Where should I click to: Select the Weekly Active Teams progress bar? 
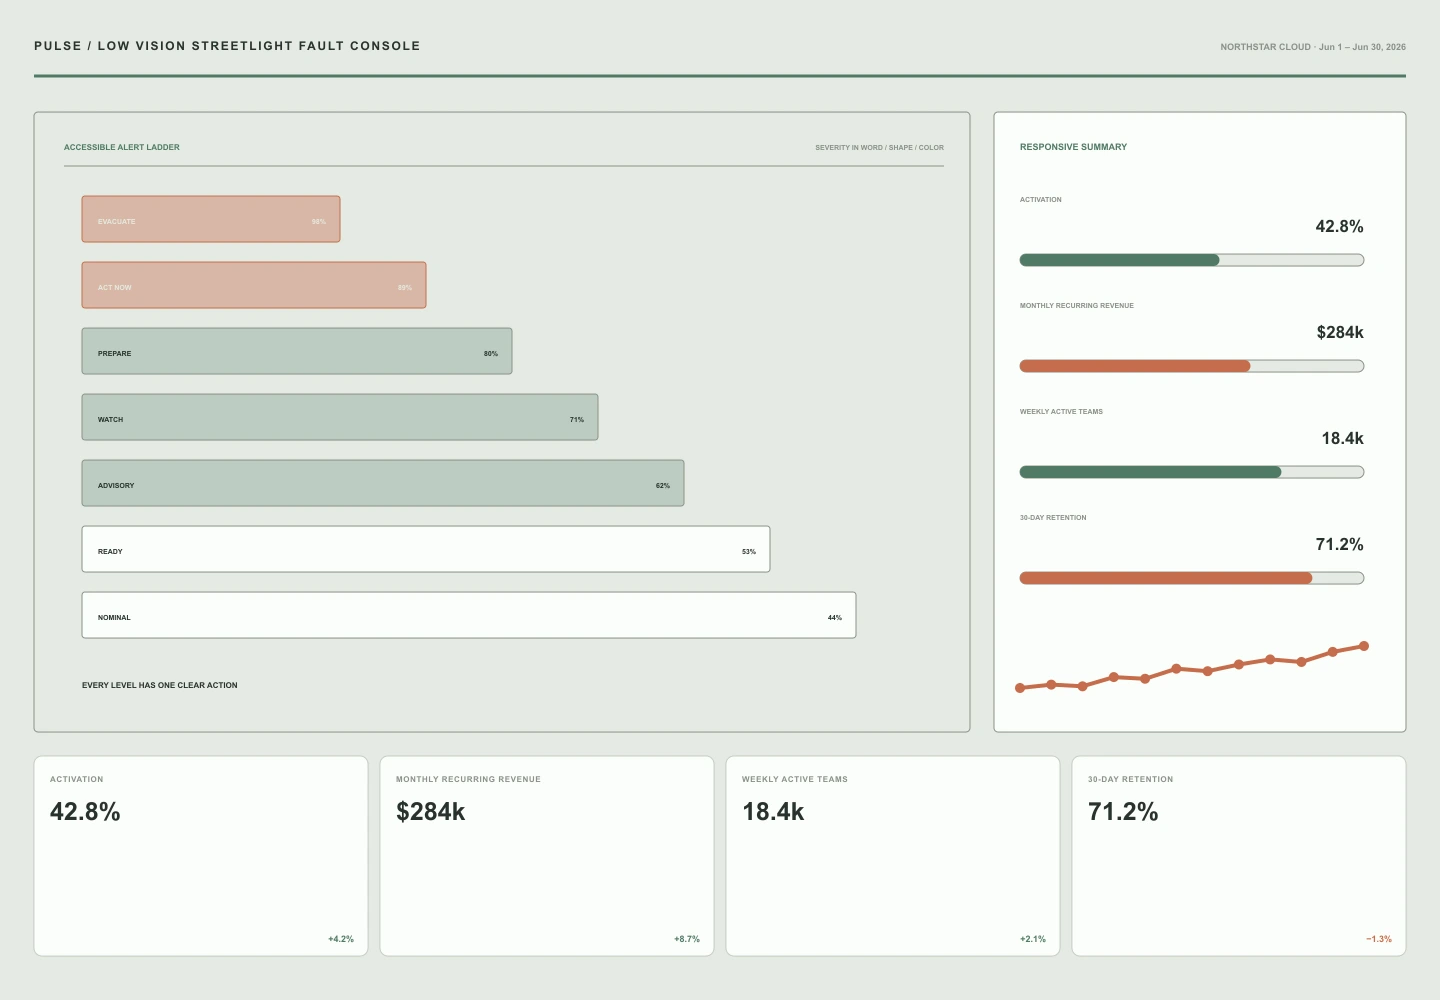1192,472
